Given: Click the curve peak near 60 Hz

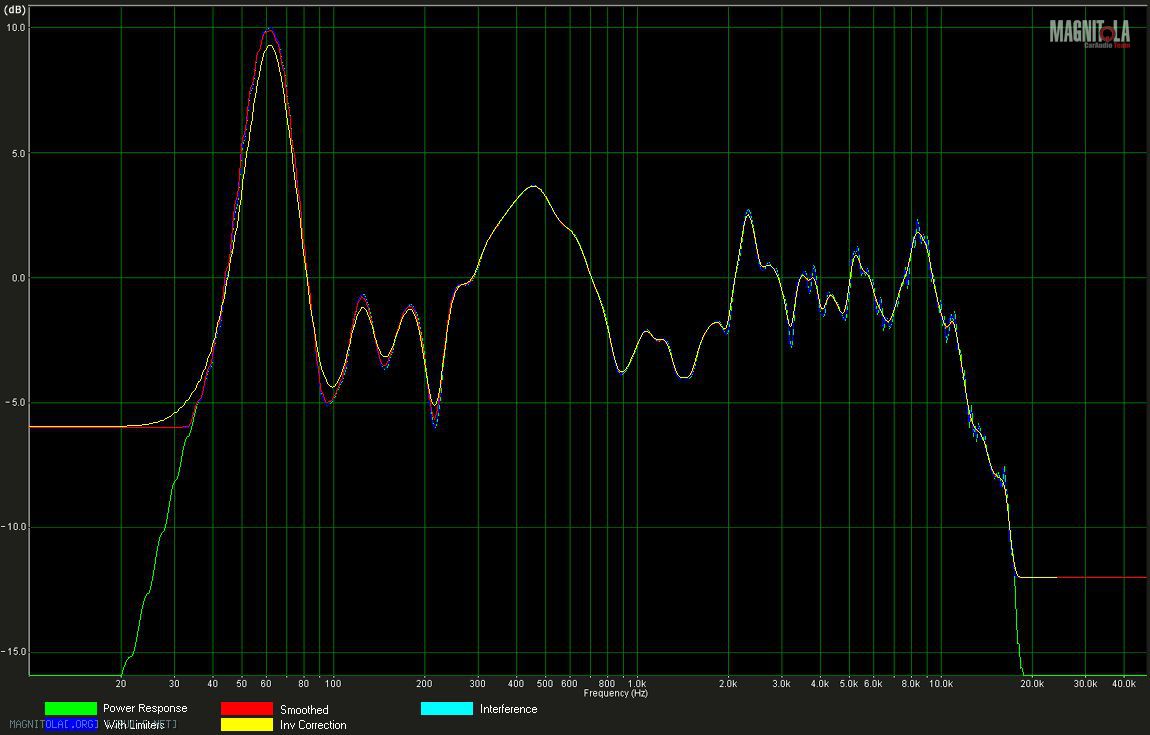Looking at the screenshot, I should (267, 30).
